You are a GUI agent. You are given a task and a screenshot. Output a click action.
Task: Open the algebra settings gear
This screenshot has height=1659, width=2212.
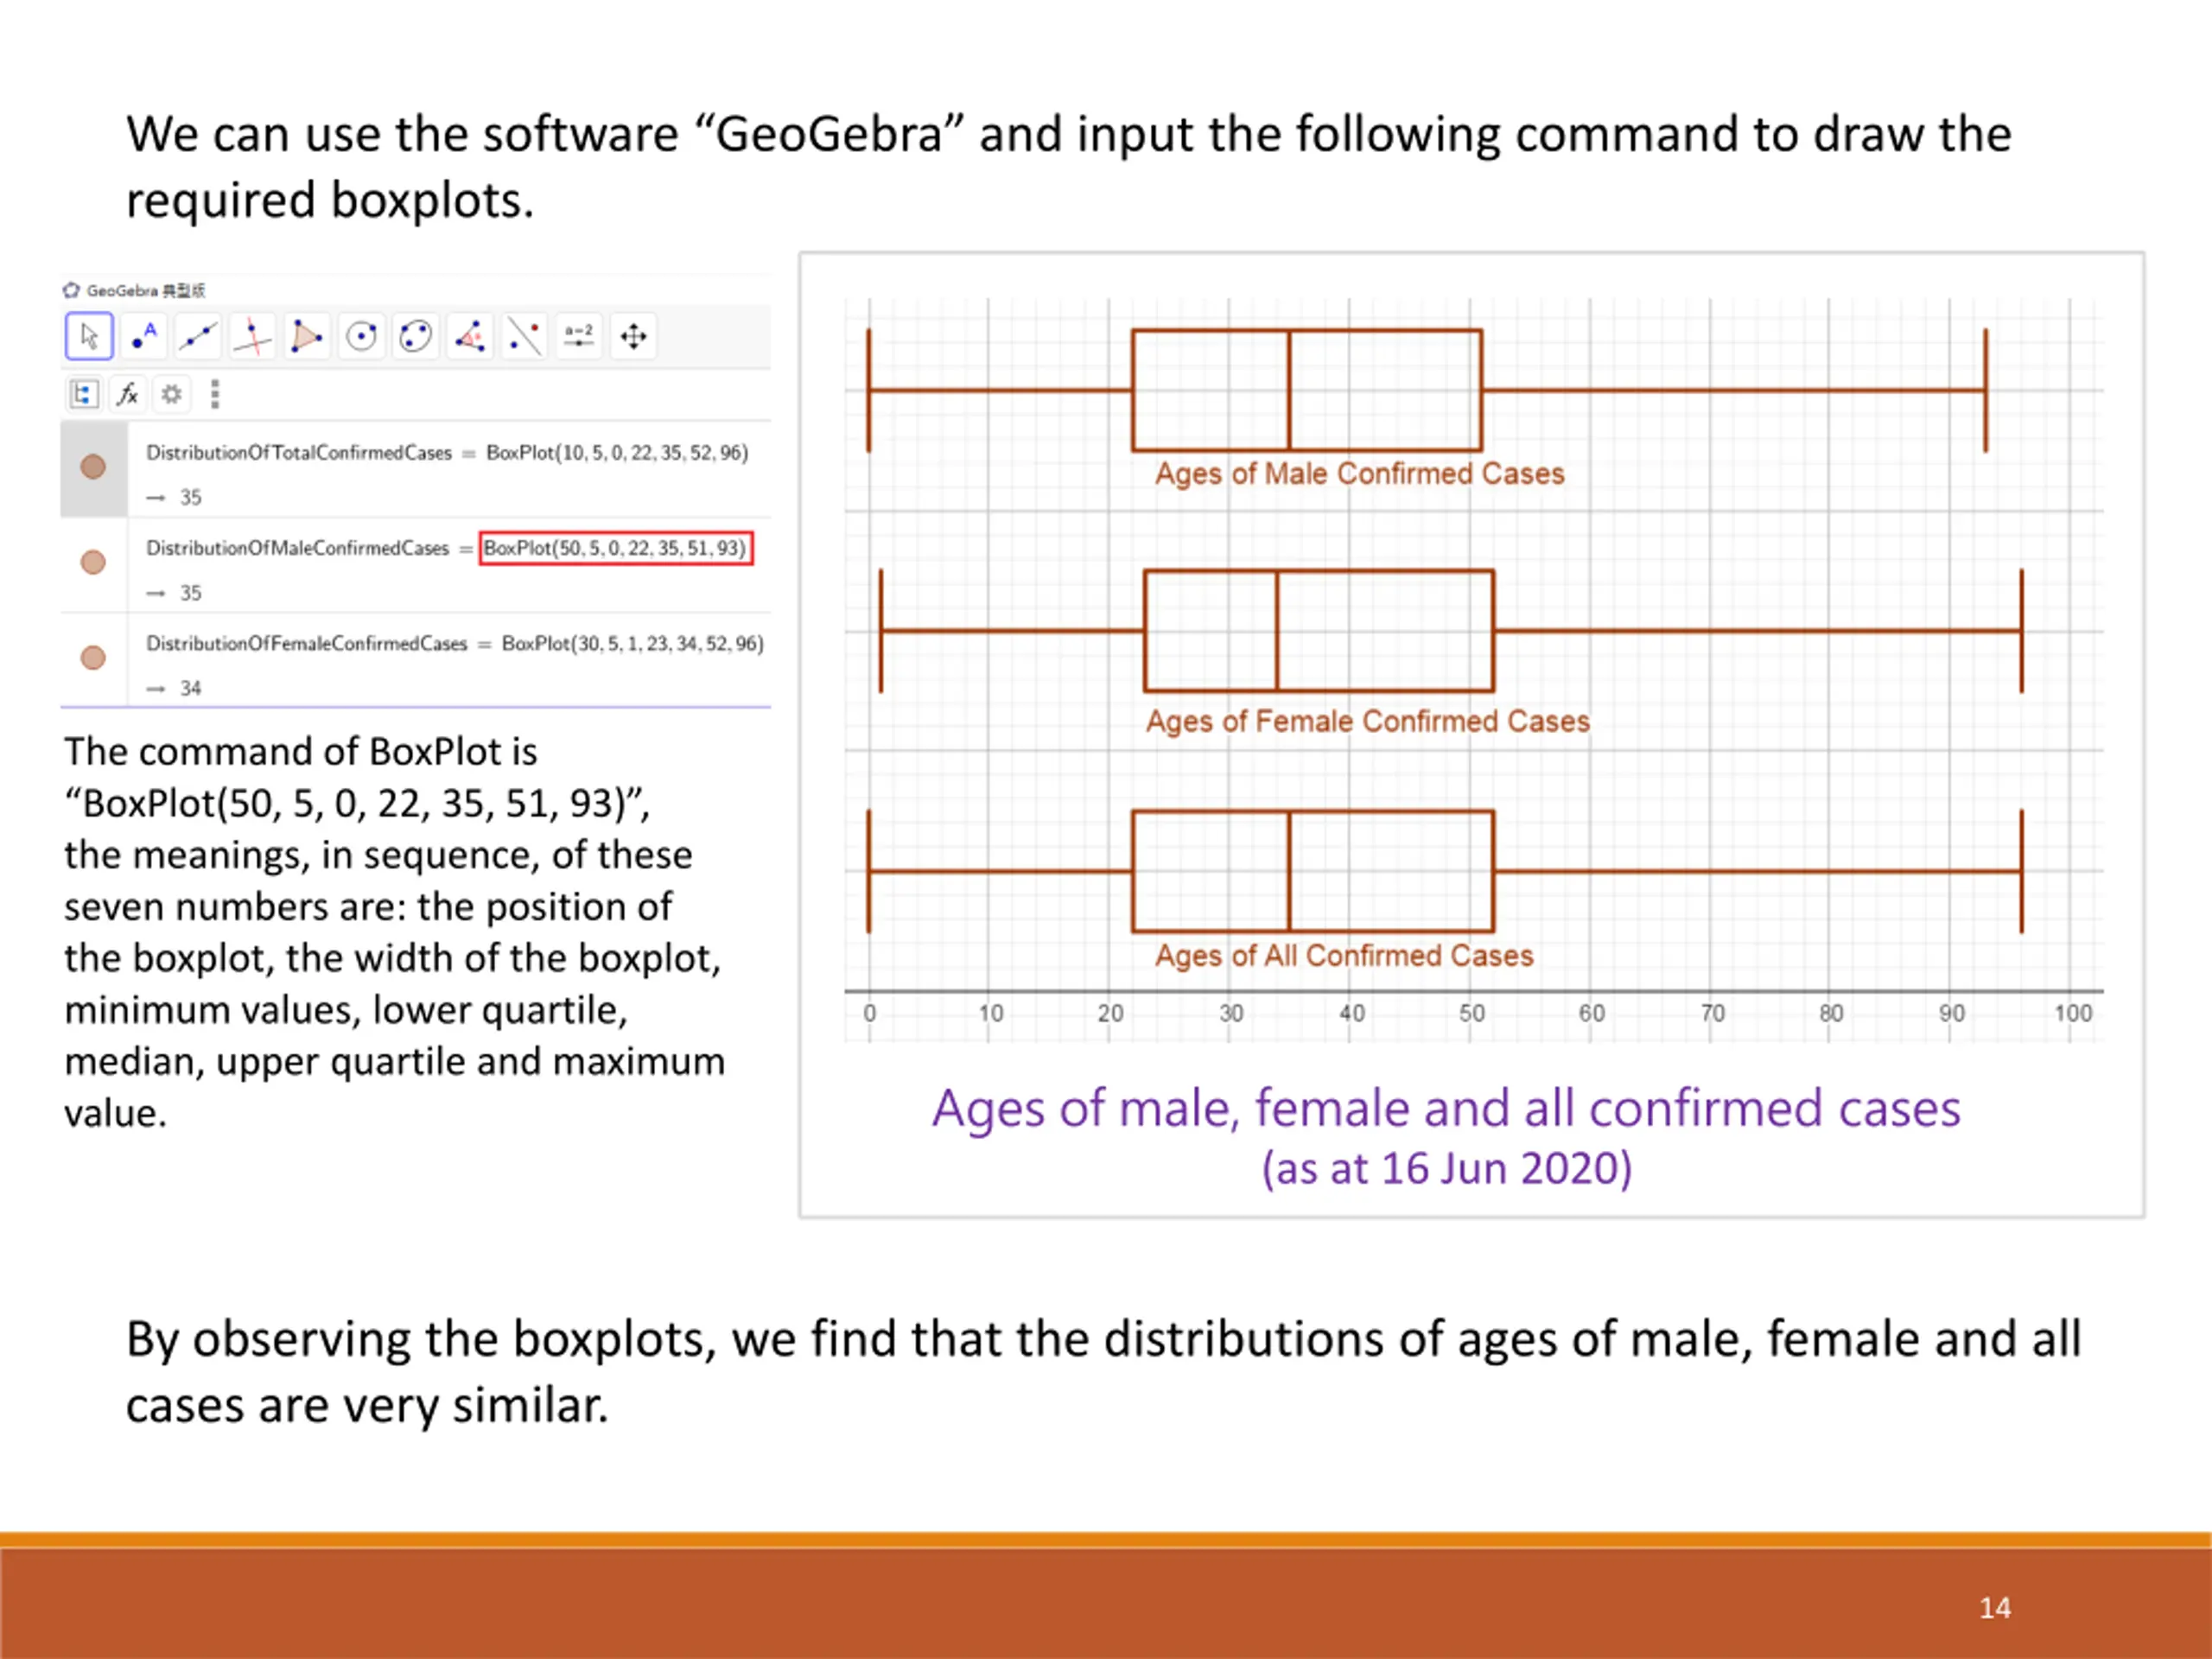(172, 394)
